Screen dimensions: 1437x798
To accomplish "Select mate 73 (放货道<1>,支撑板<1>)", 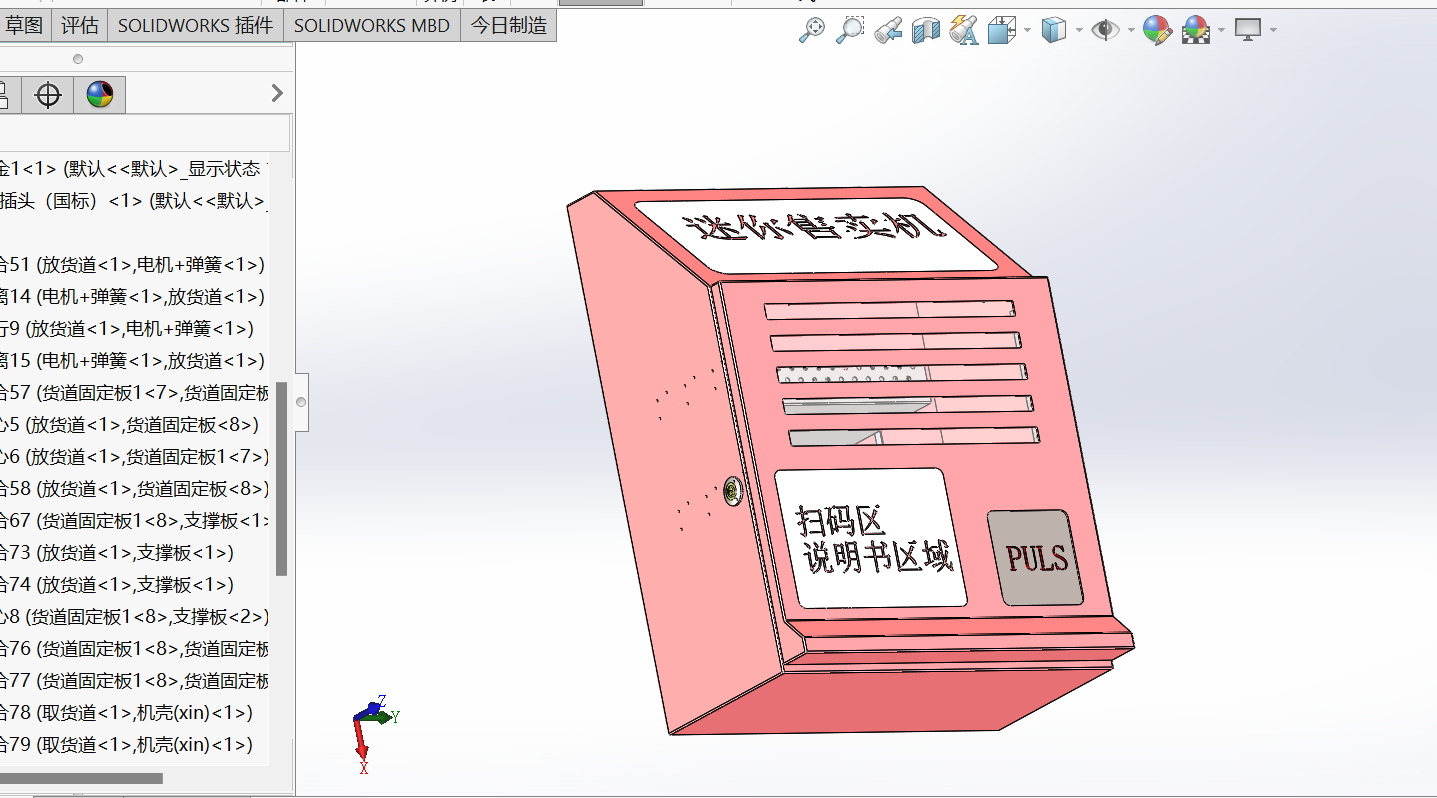I will pyautogui.click(x=117, y=553).
